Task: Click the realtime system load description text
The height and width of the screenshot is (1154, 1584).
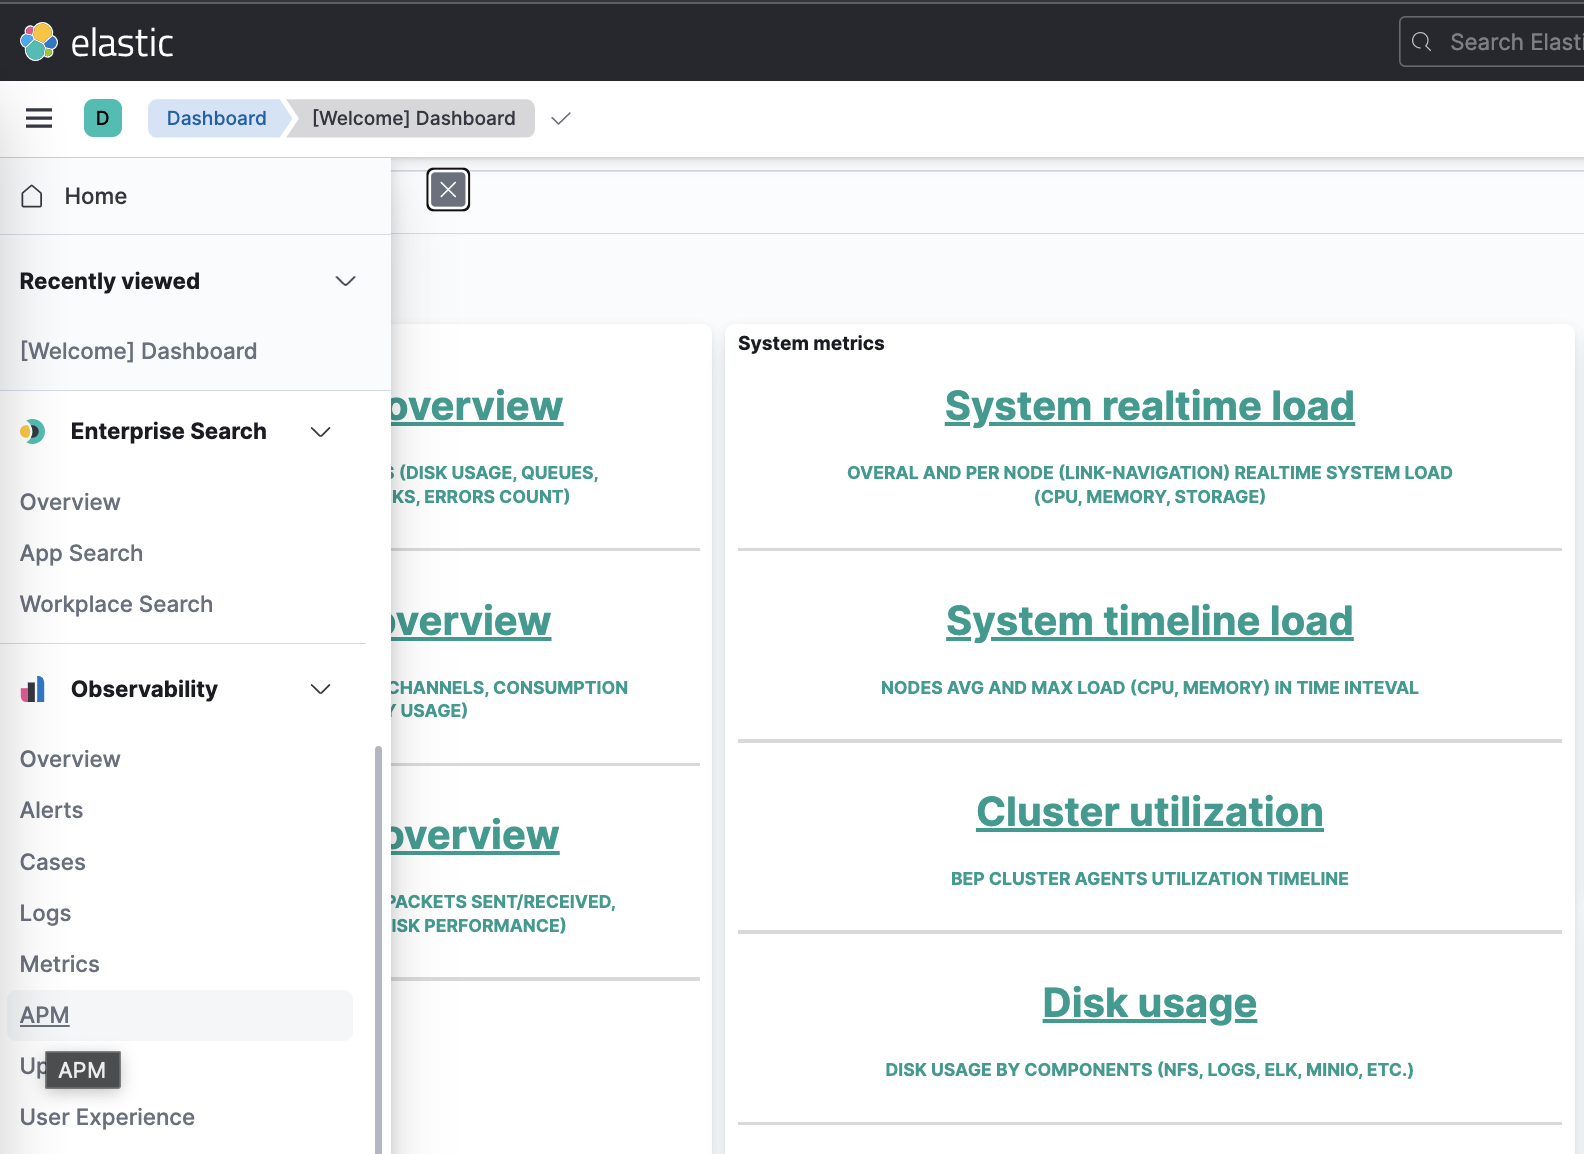Action: point(1150,485)
